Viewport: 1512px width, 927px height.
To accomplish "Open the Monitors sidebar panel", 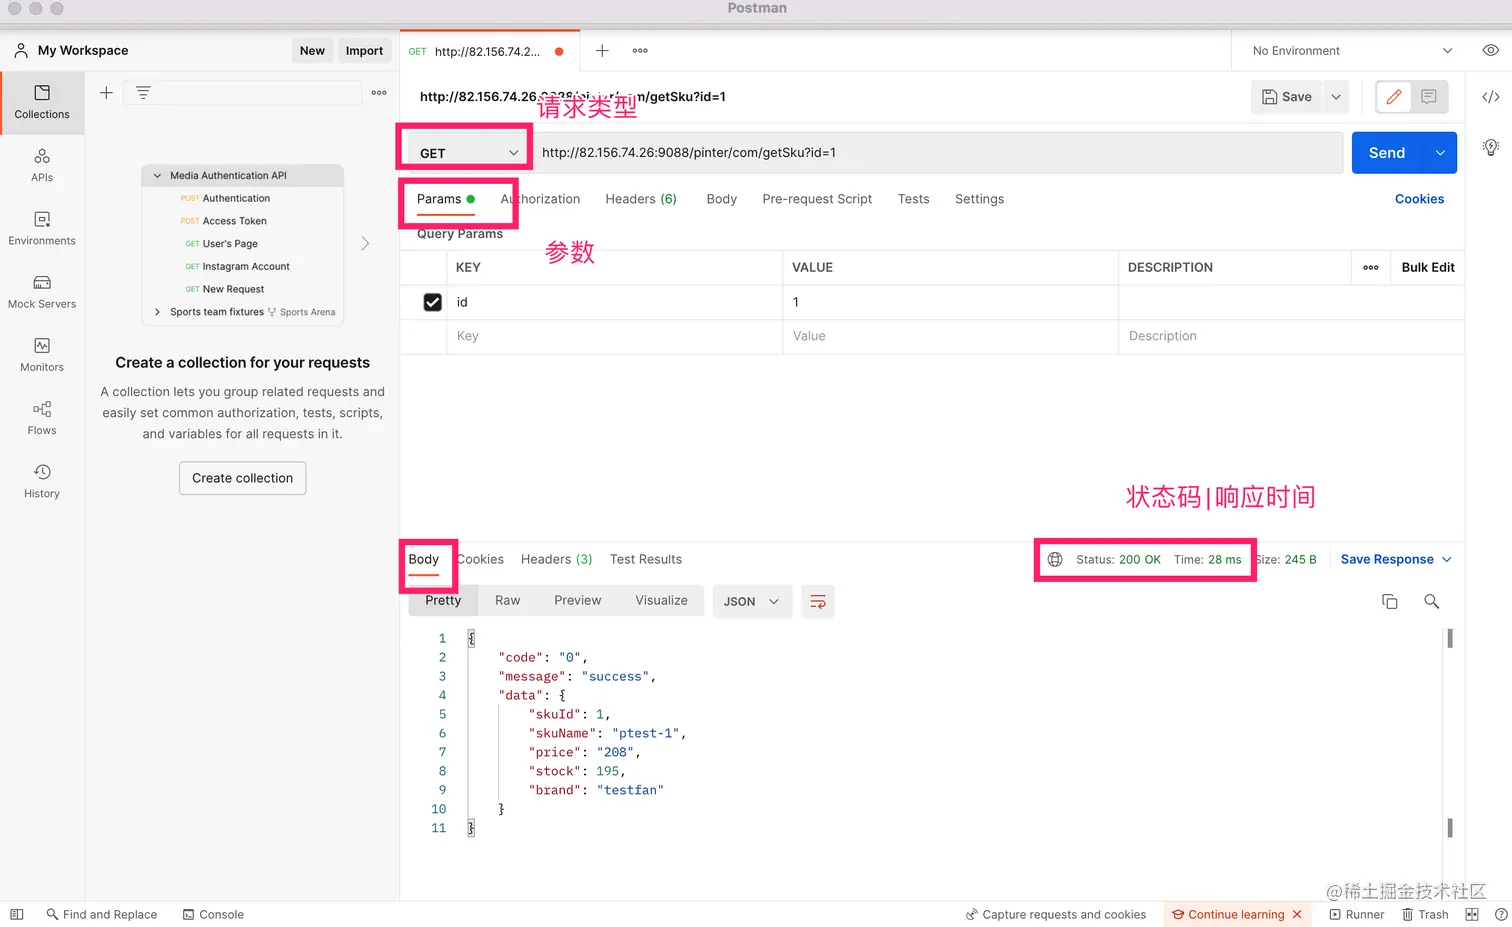I will click(x=42, y=354).
